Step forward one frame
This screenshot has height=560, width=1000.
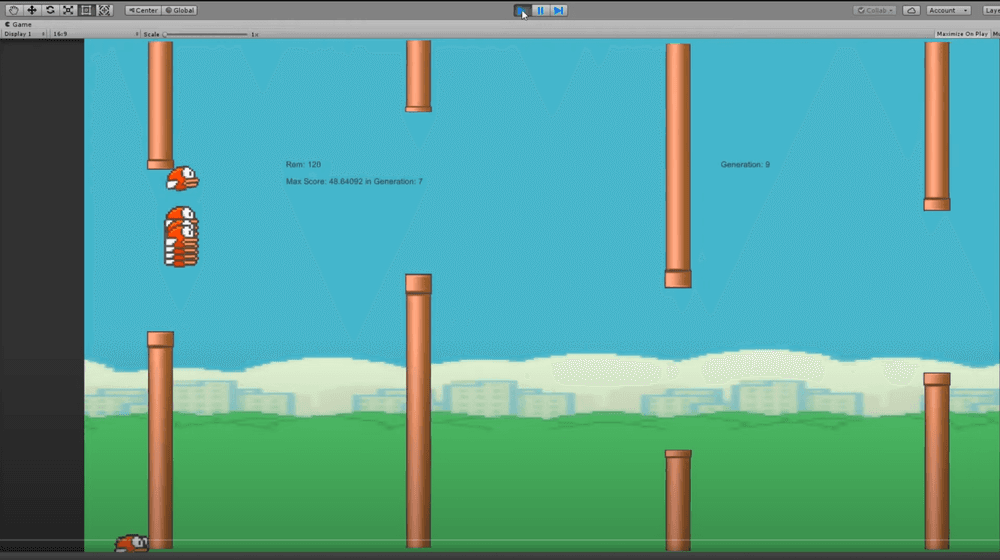559,10
